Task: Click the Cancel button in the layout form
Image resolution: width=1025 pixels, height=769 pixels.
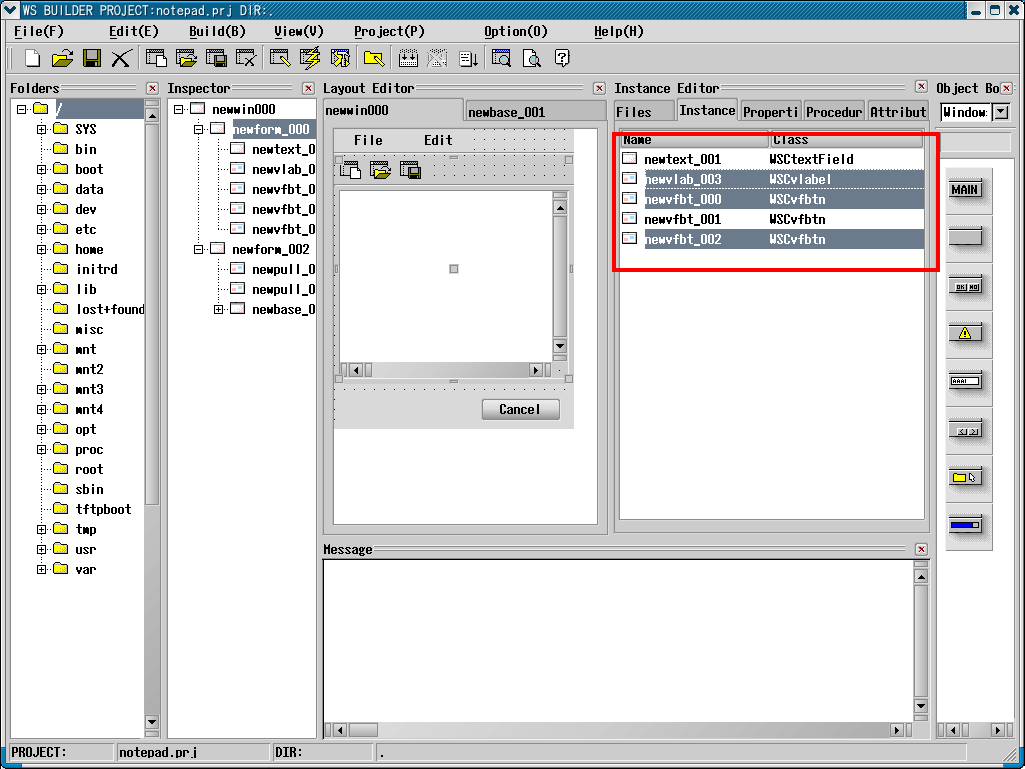Action: coord(520,409)
